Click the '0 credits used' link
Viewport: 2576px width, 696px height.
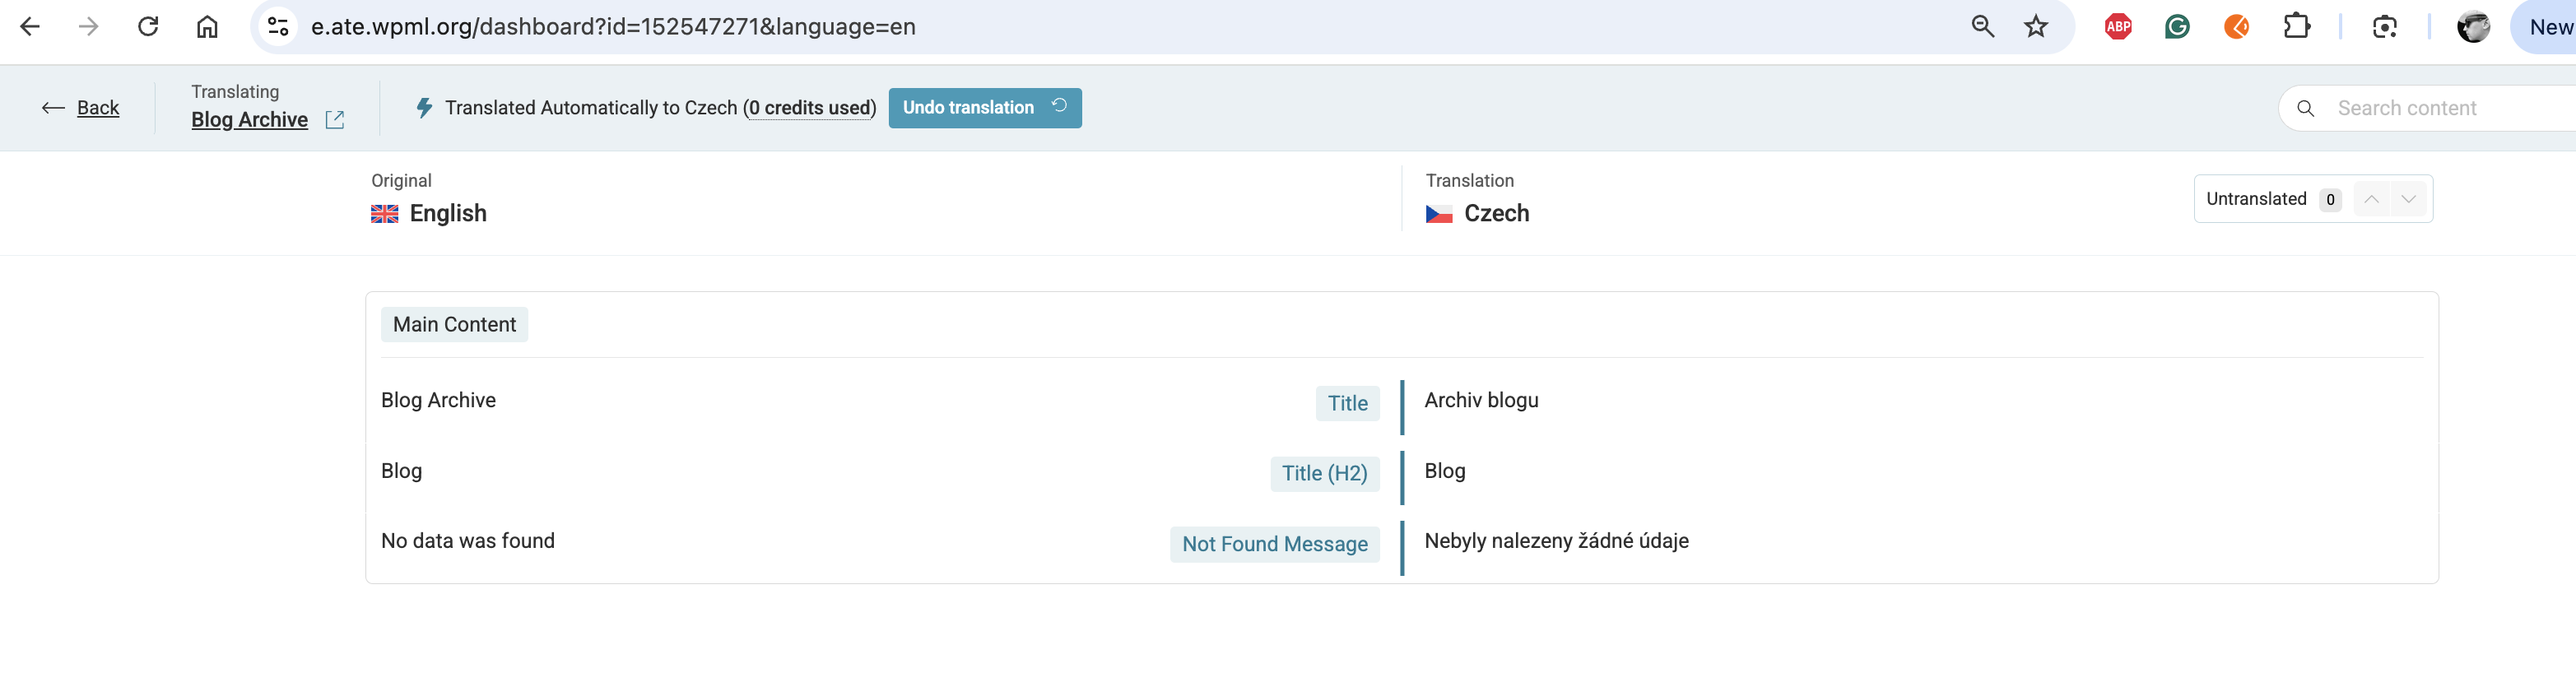[809, 108]
